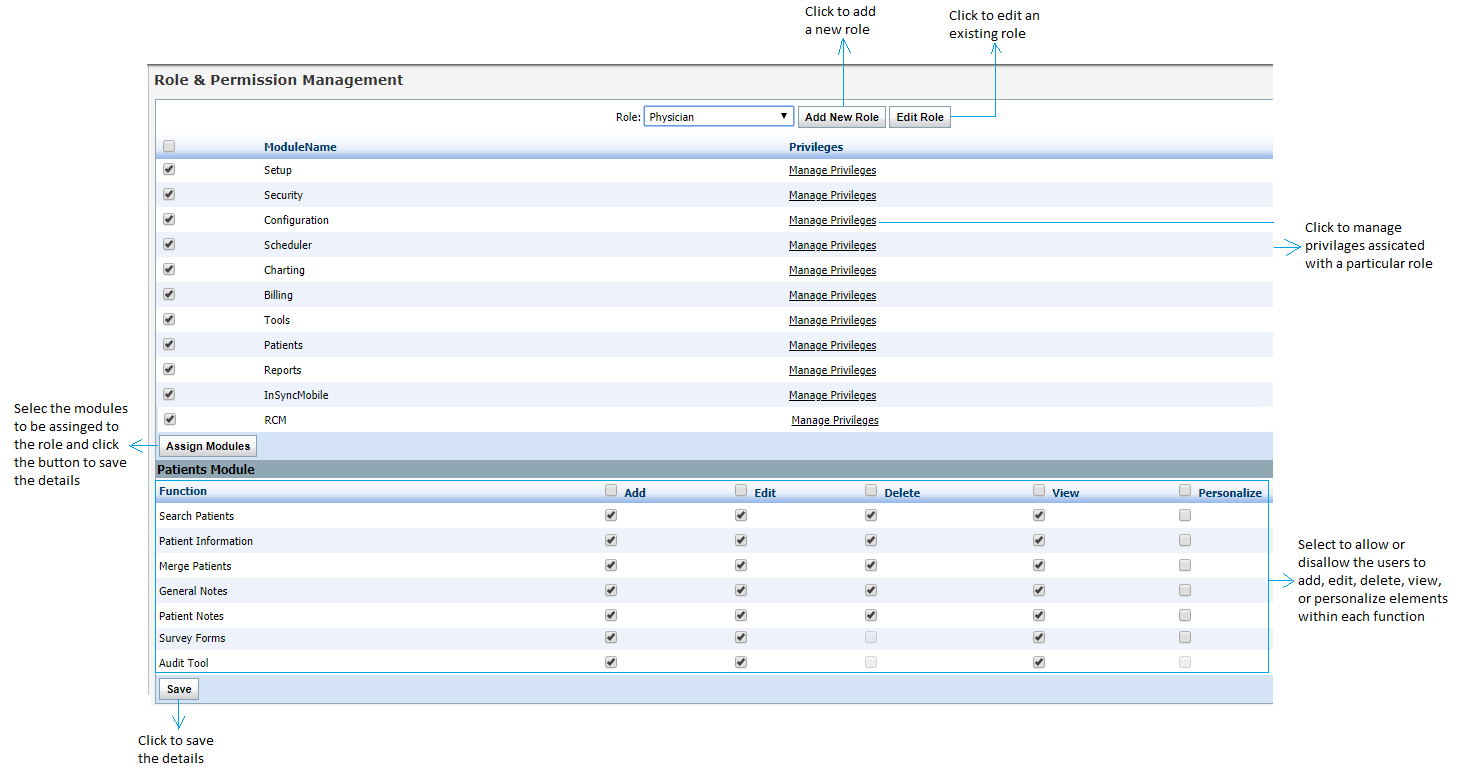
Task: Uncheck View permission for Audit Tool
Action: (1039, 662)
